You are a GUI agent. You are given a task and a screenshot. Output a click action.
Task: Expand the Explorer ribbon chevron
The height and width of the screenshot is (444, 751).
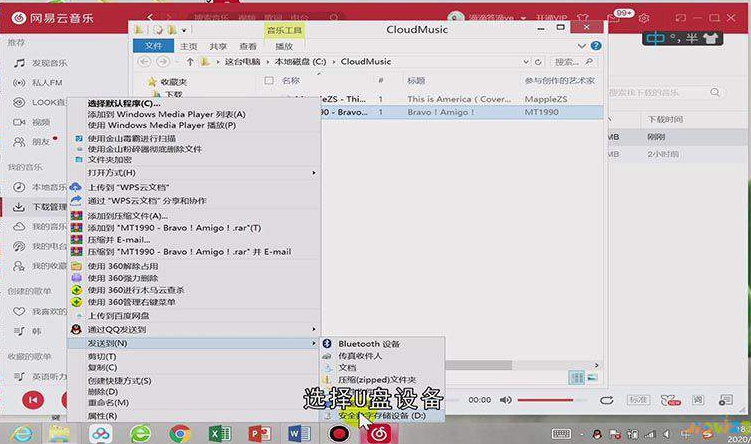(x=581, y=46)
